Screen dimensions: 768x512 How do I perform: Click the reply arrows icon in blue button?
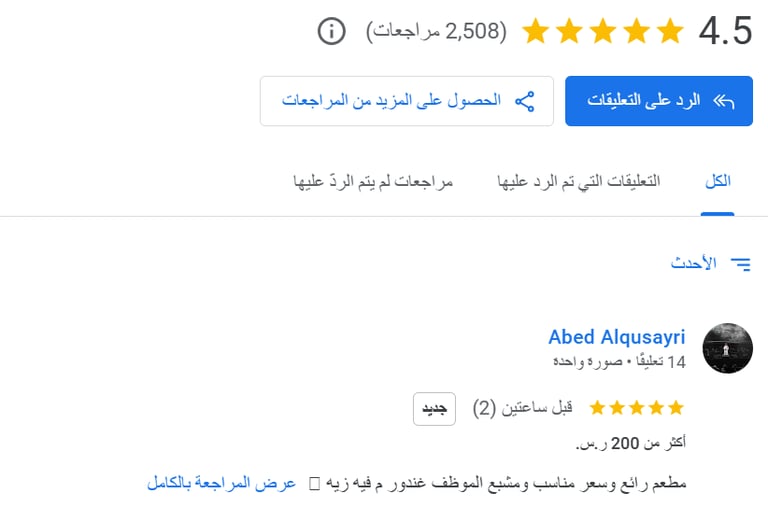724,101
